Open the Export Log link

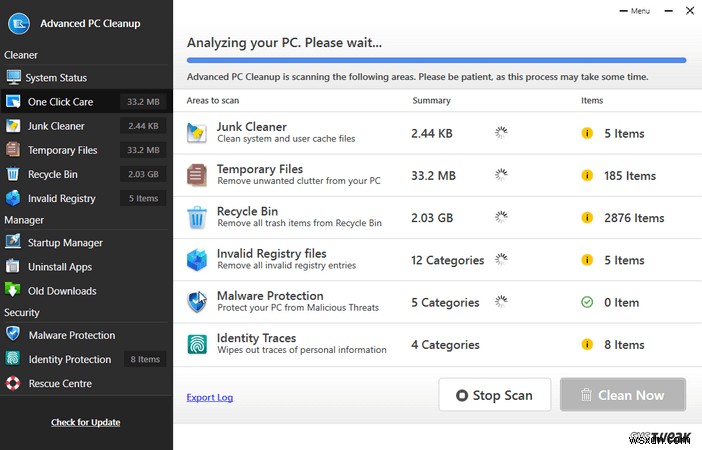[x=210, y=397]
